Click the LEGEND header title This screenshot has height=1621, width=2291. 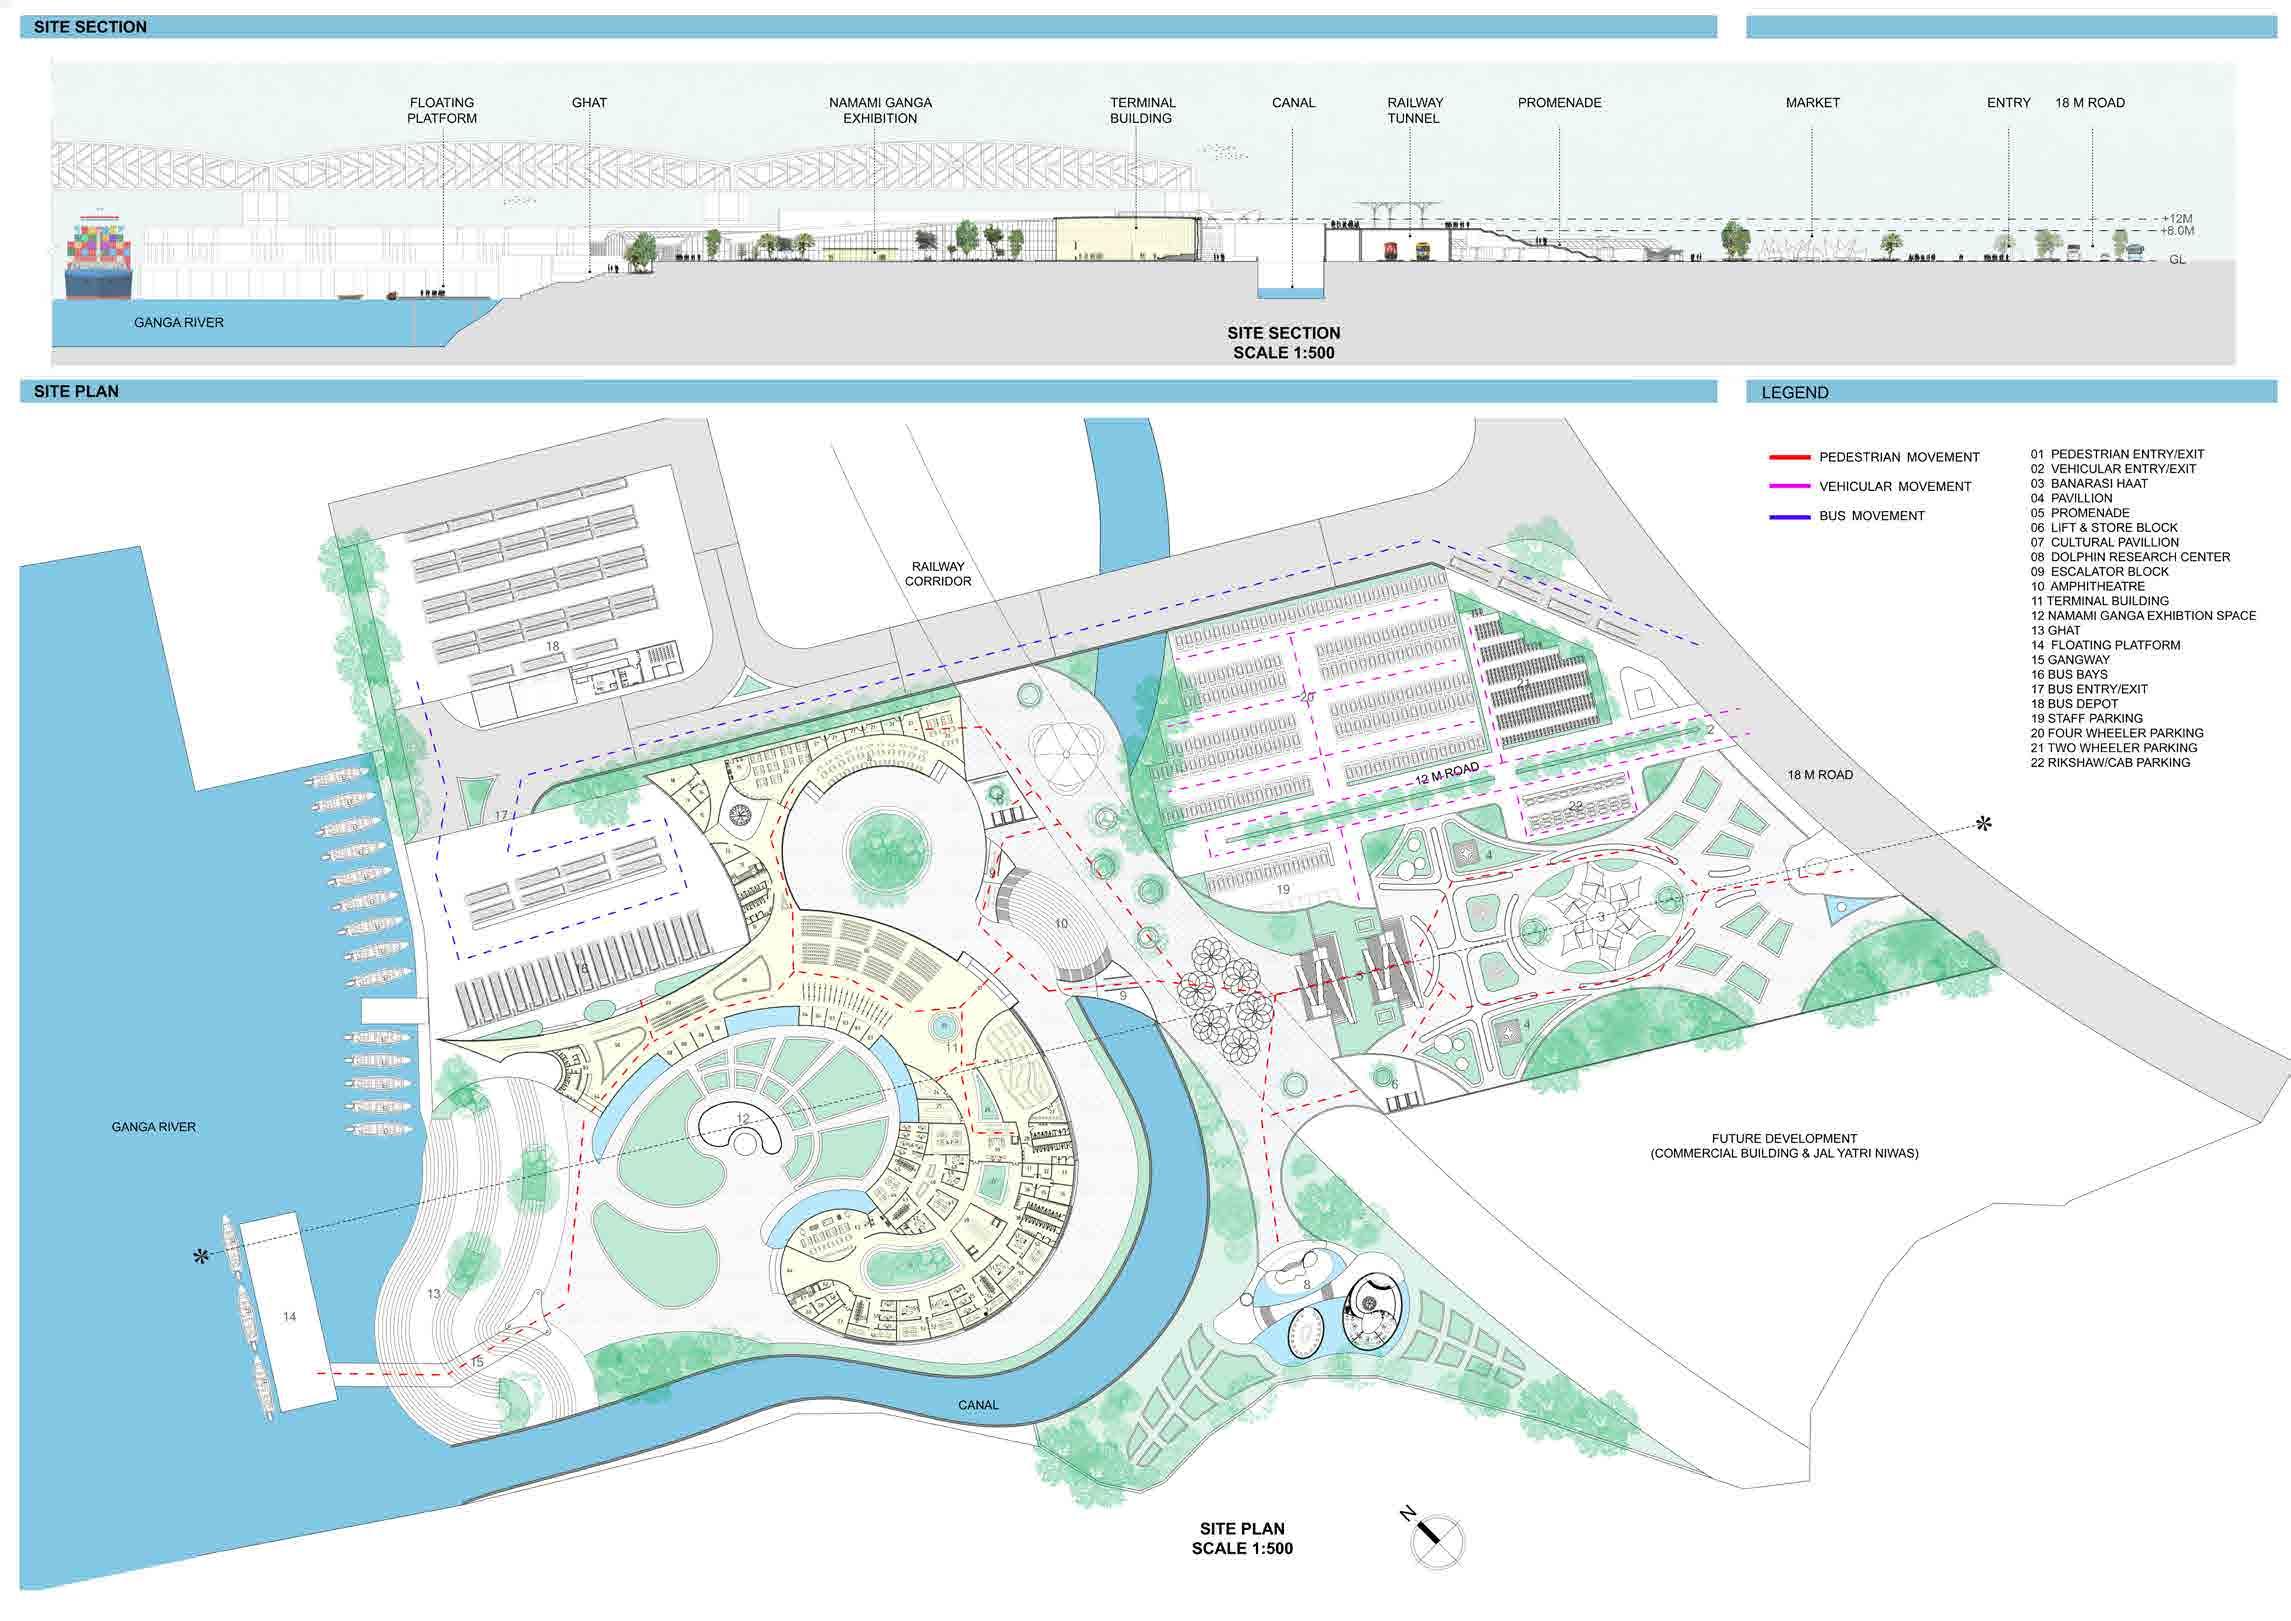click(1794, 392)
